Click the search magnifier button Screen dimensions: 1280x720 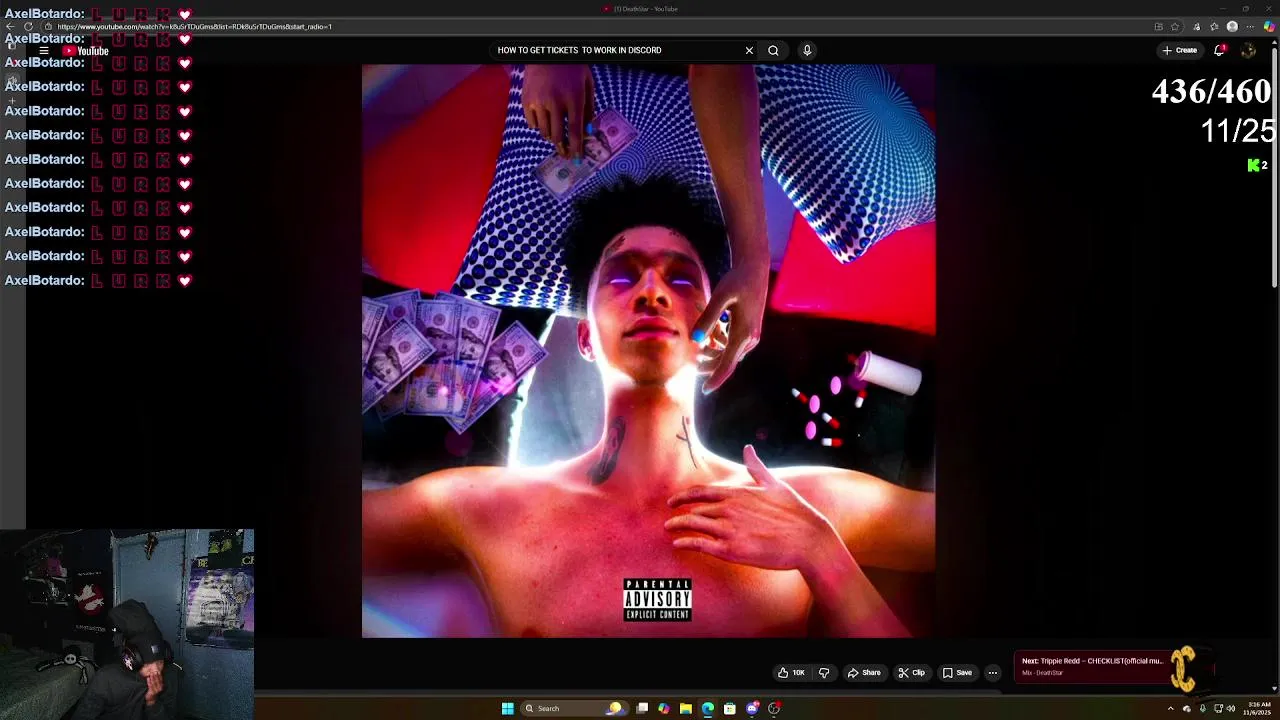(x=773, y=50)
